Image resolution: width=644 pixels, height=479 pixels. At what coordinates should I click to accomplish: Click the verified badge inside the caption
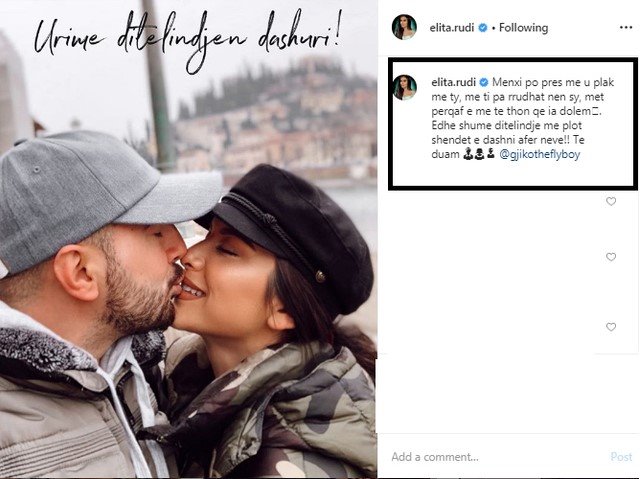[484, 82]
